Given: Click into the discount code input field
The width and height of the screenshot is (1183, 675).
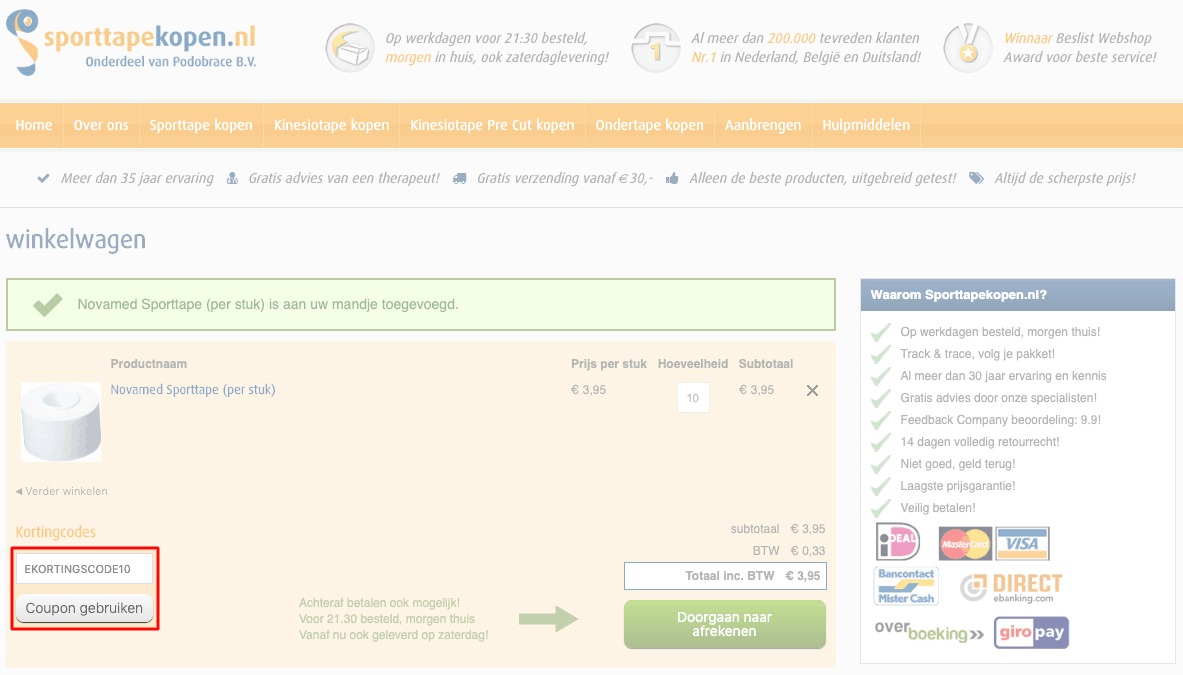Looking at the screenshot, I should click(84, 569).
